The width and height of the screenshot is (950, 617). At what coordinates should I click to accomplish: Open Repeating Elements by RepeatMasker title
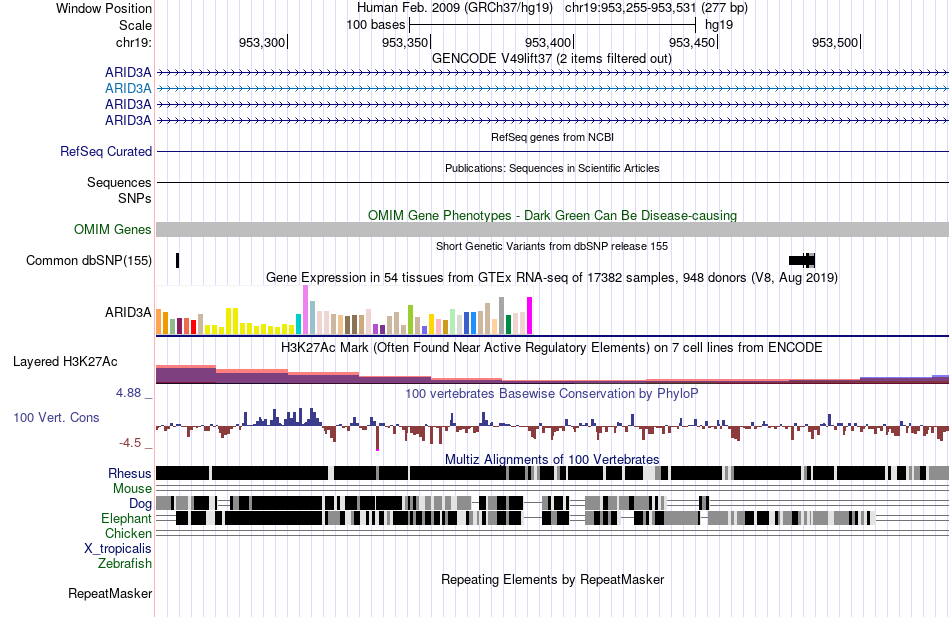tap(552, 579)
